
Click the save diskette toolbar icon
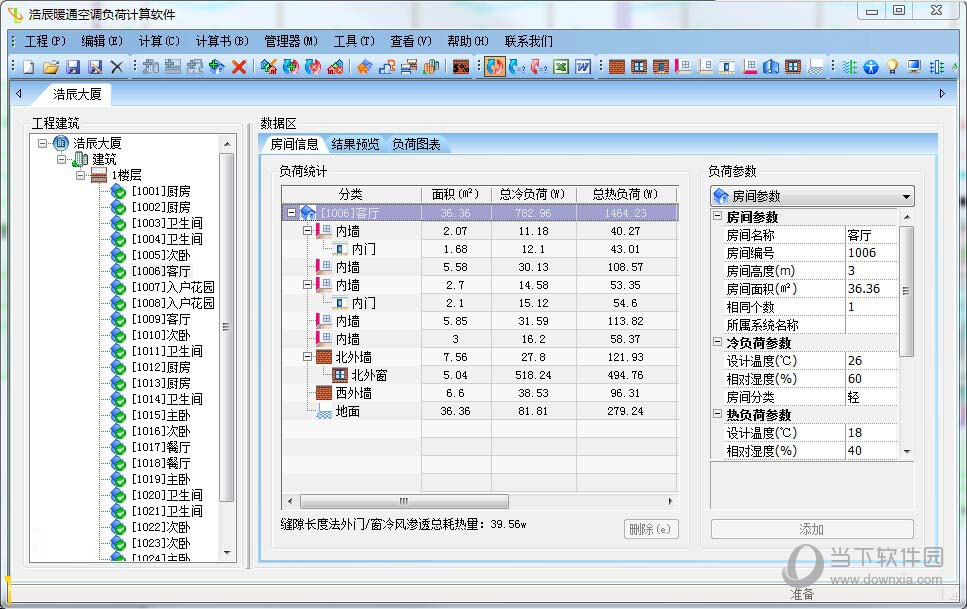pyautogui.click(x=73, y=67)
